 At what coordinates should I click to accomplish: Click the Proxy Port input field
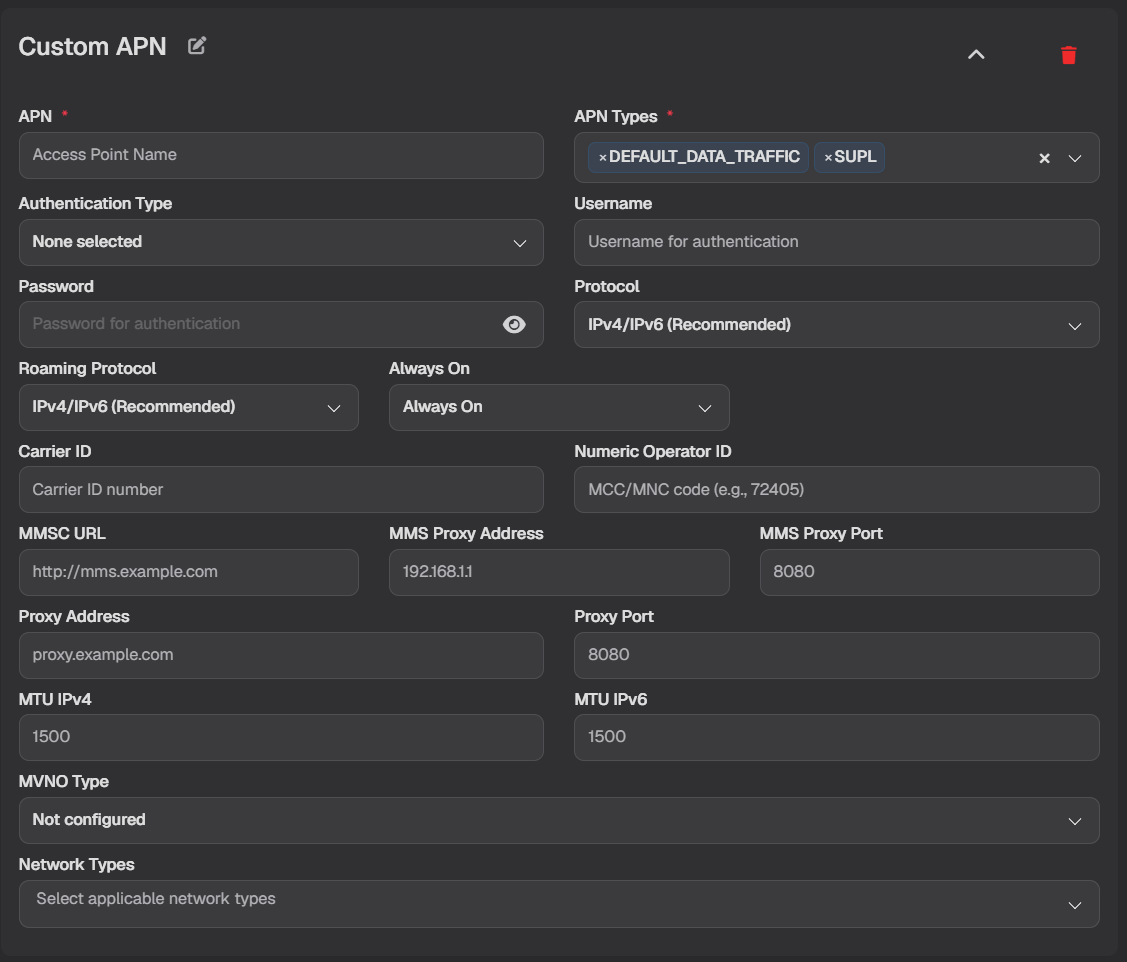(837, 656)
